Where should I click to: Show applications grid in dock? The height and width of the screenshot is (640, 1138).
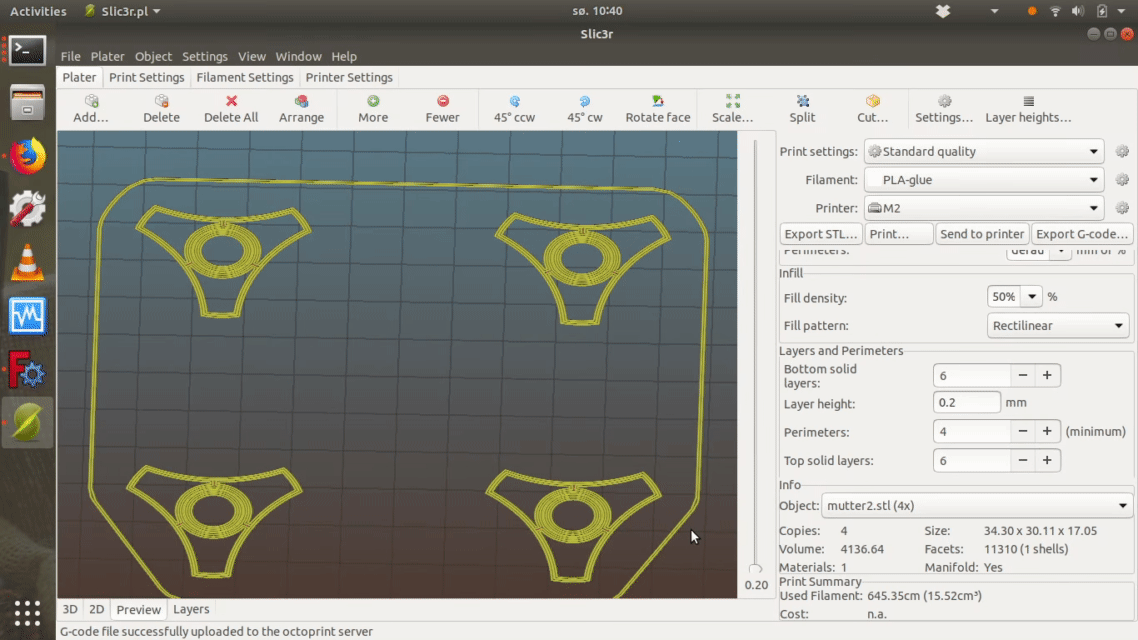tap(28, 613)
